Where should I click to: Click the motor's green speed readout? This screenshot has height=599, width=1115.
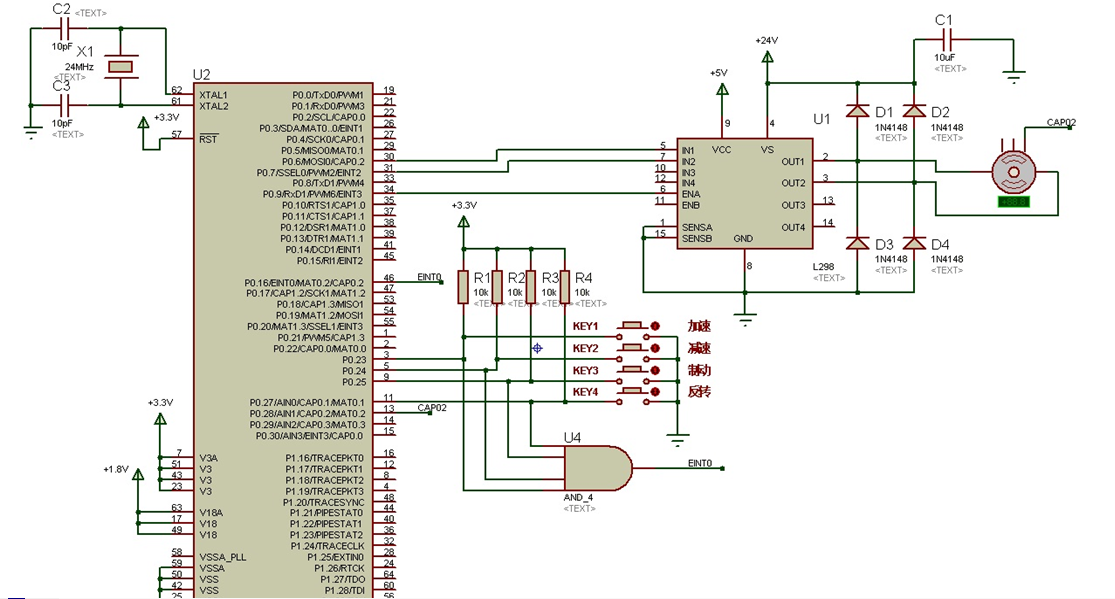point(1014,202)
